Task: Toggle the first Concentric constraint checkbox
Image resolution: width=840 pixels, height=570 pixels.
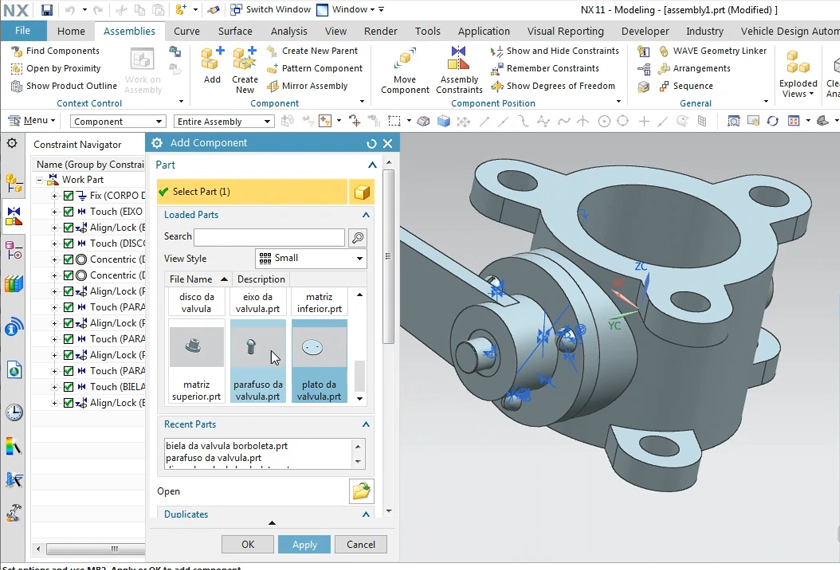Action: [x=69, y=260]
